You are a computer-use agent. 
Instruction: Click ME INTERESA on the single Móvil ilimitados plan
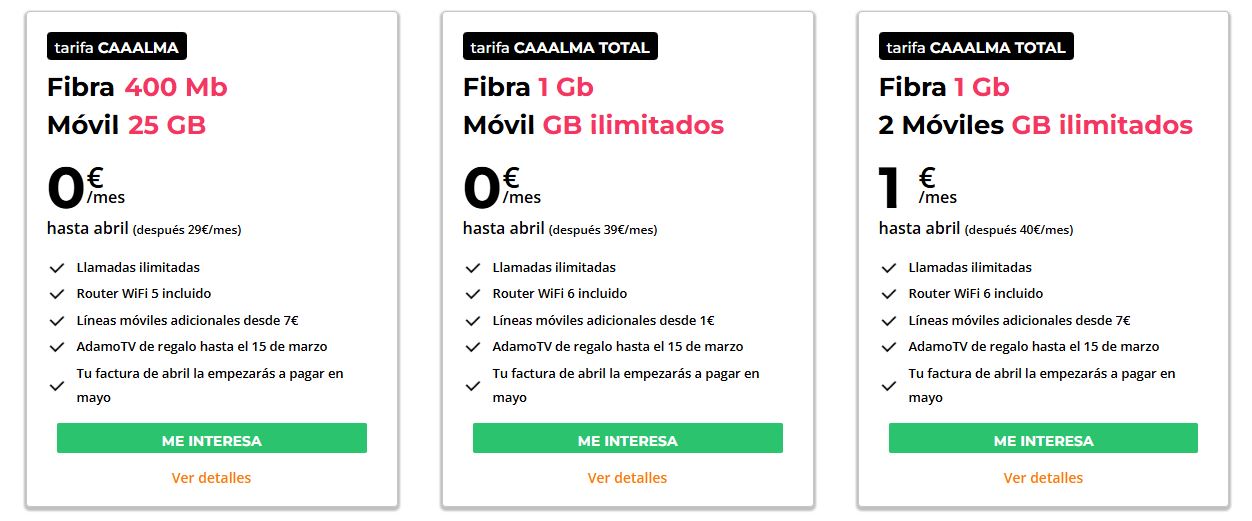[627, 440]
